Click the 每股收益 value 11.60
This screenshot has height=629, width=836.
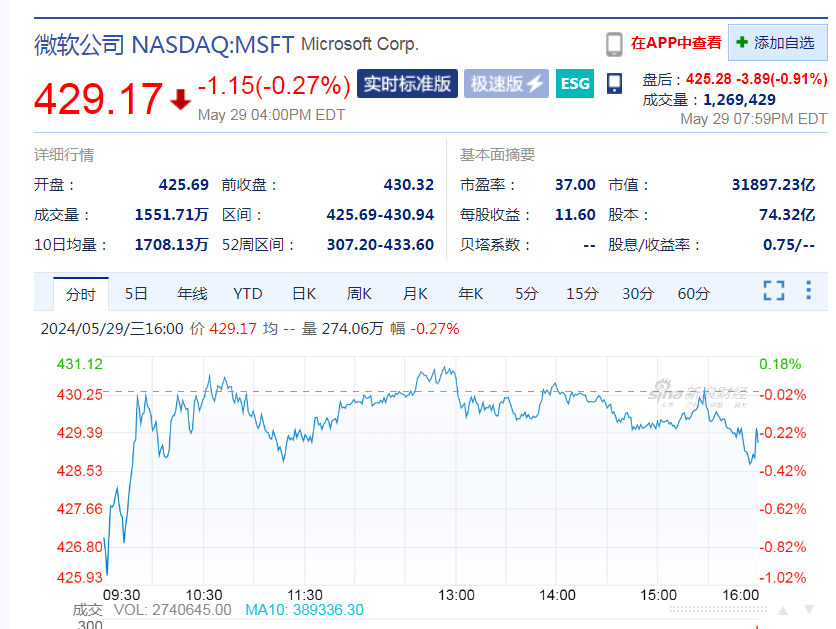[x=575, y=215]
